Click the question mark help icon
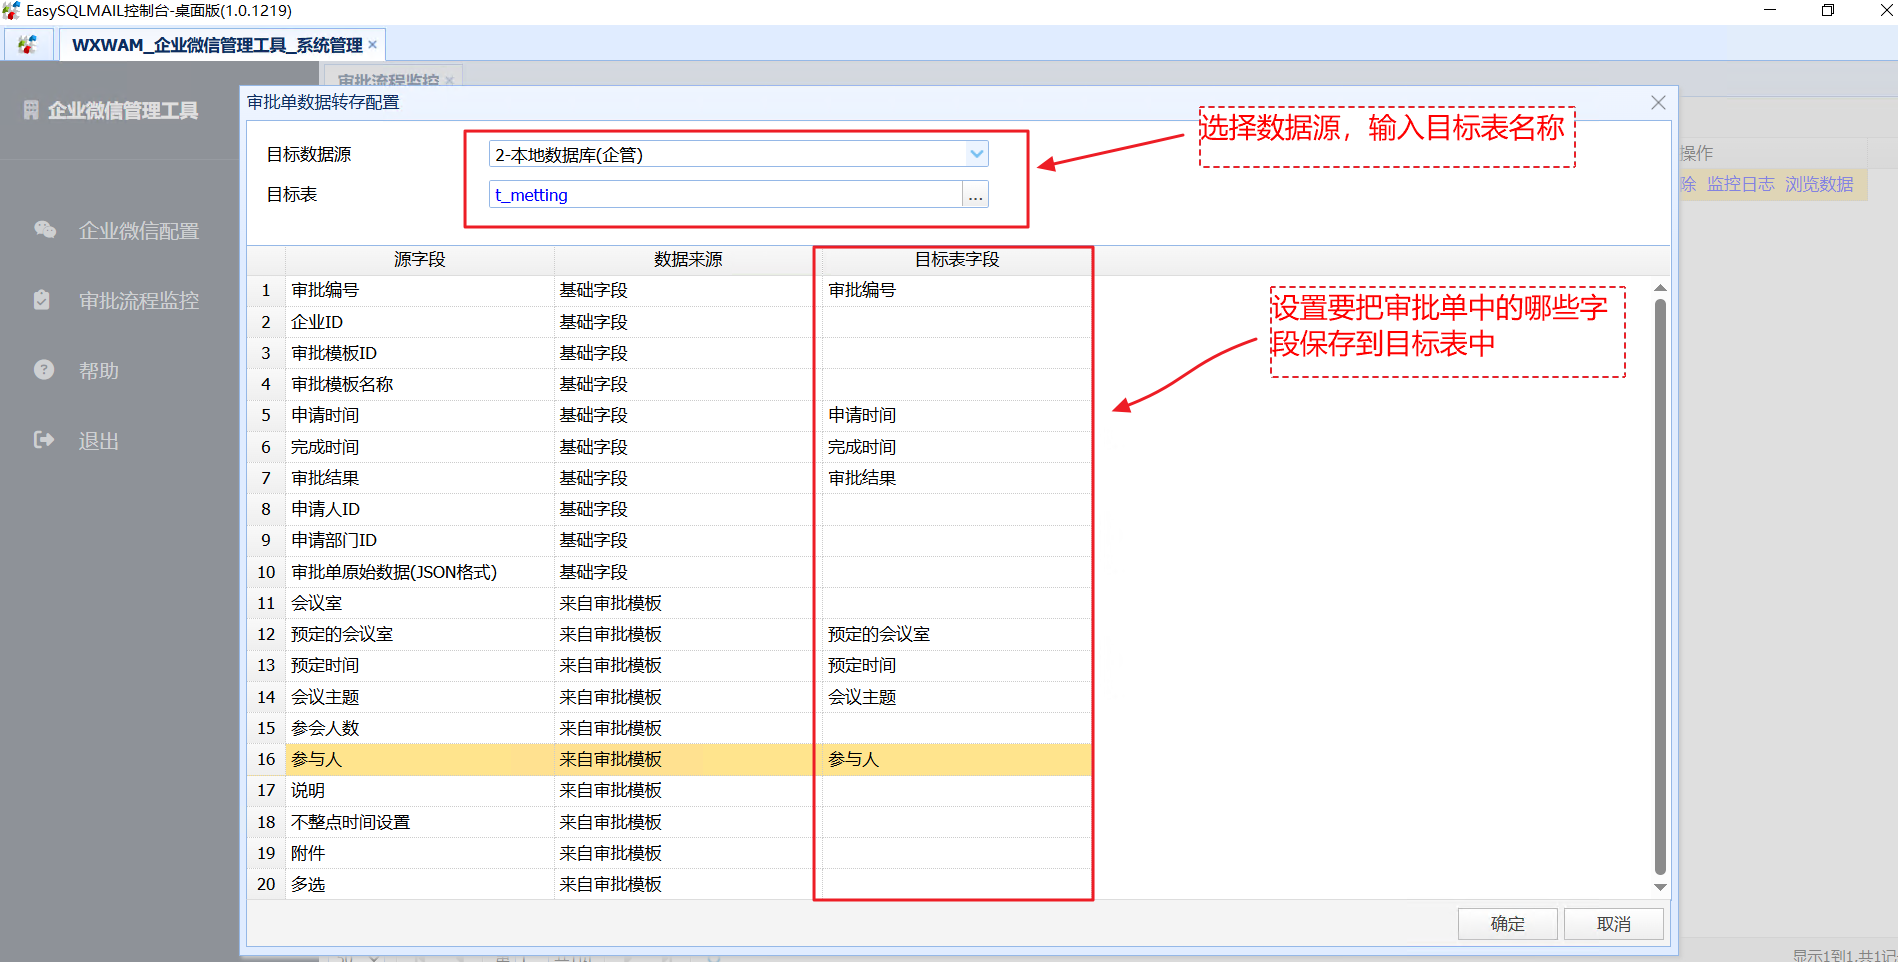 pyautogui.click(x=44, y=370)
